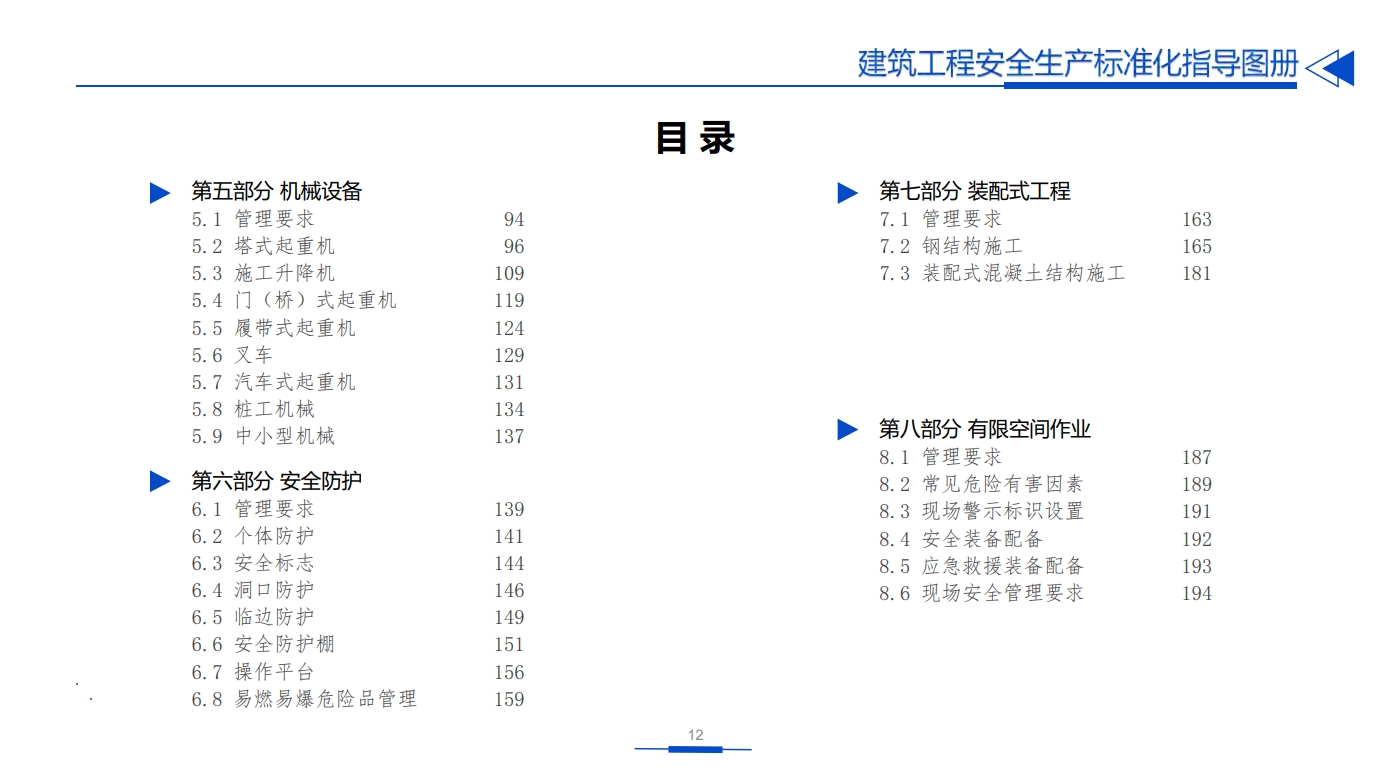Click entry 6.3 安全标志
The width and height of the screenshot is (1393, 771).
tap(253, 563)
